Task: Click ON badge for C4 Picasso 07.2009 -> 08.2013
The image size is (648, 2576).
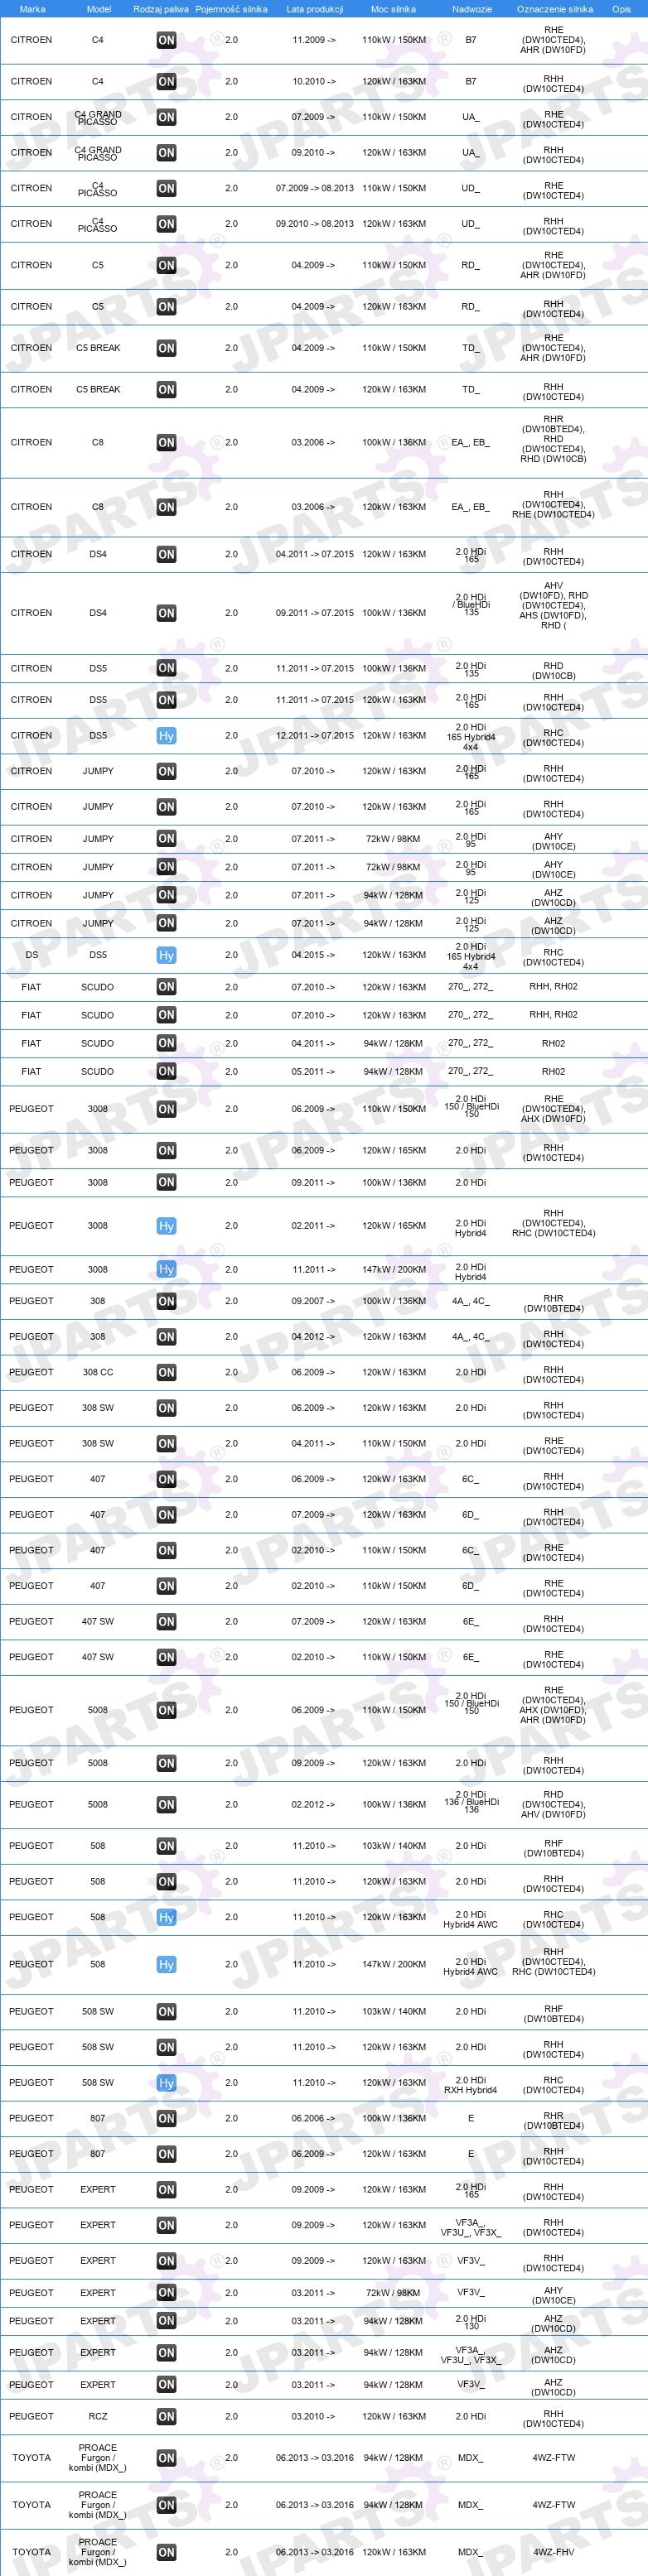Action: click(x=166, y=188)
